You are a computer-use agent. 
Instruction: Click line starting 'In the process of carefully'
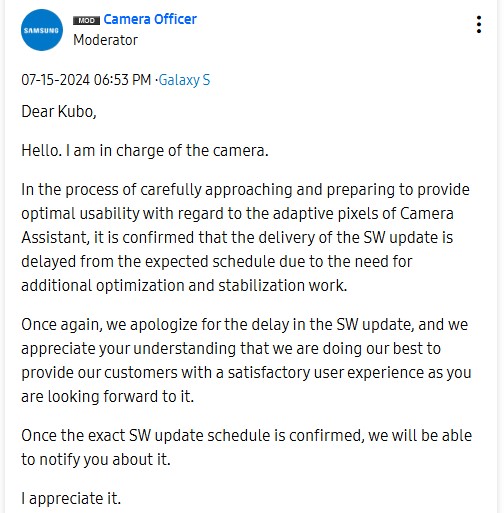click(x=245, y=190)
